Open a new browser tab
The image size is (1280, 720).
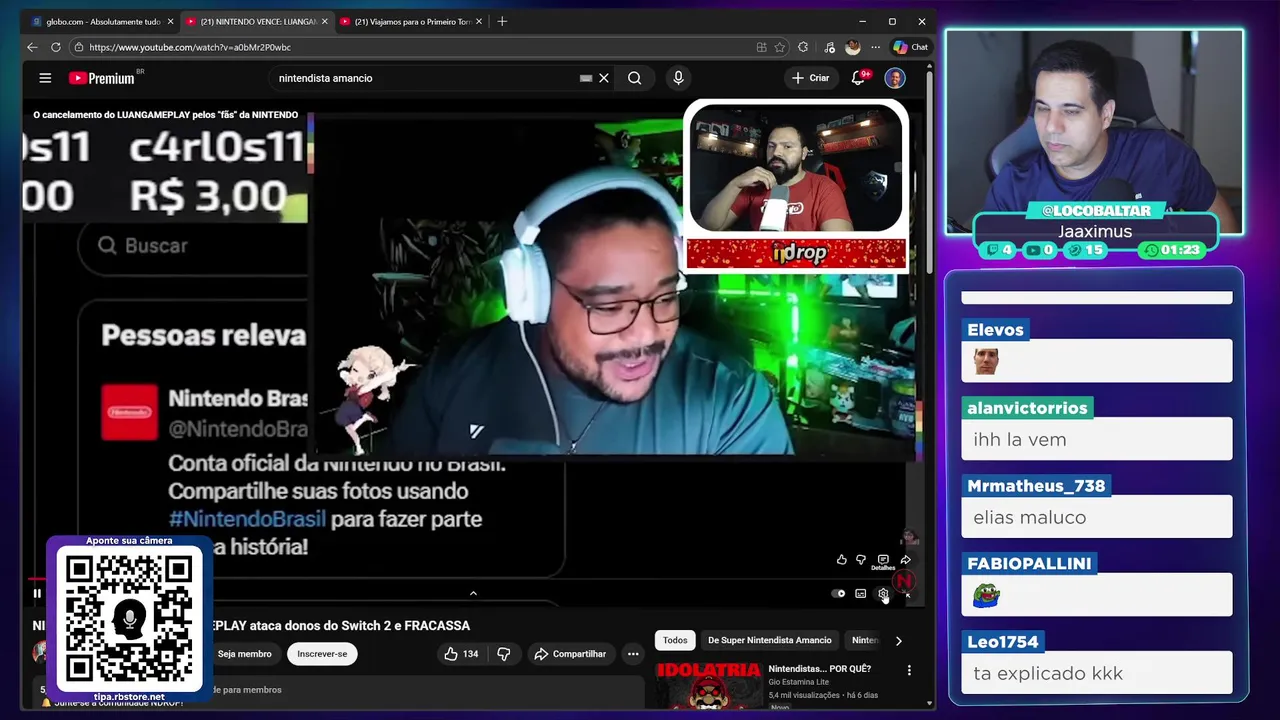click(x=502, y=21)
